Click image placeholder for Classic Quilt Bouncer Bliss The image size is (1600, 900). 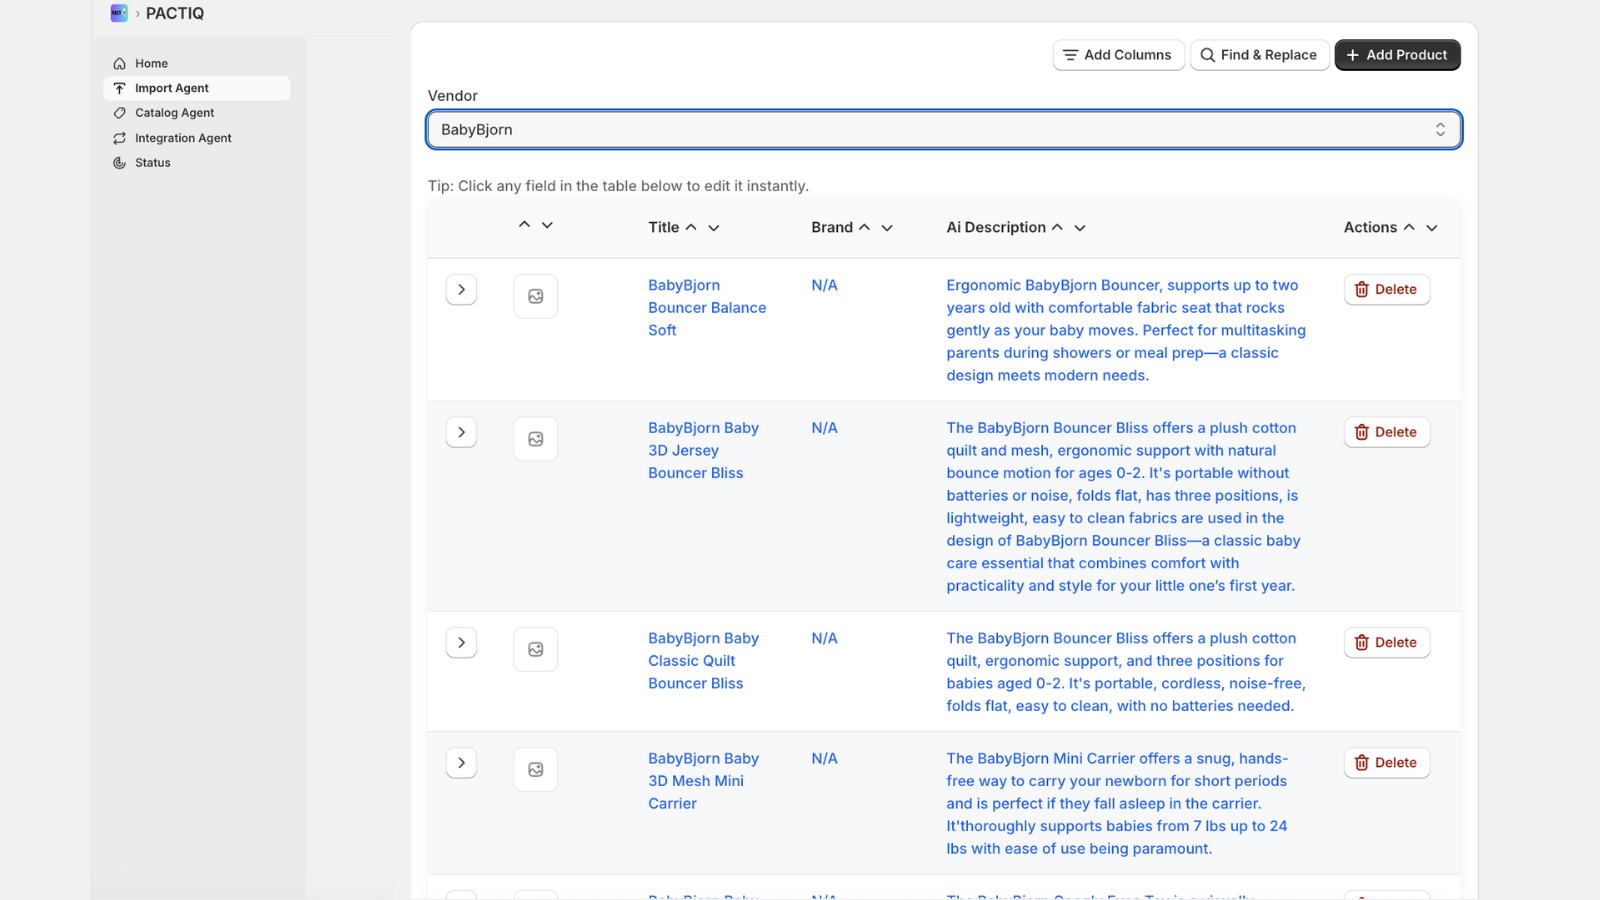click(x=536, y=649)
